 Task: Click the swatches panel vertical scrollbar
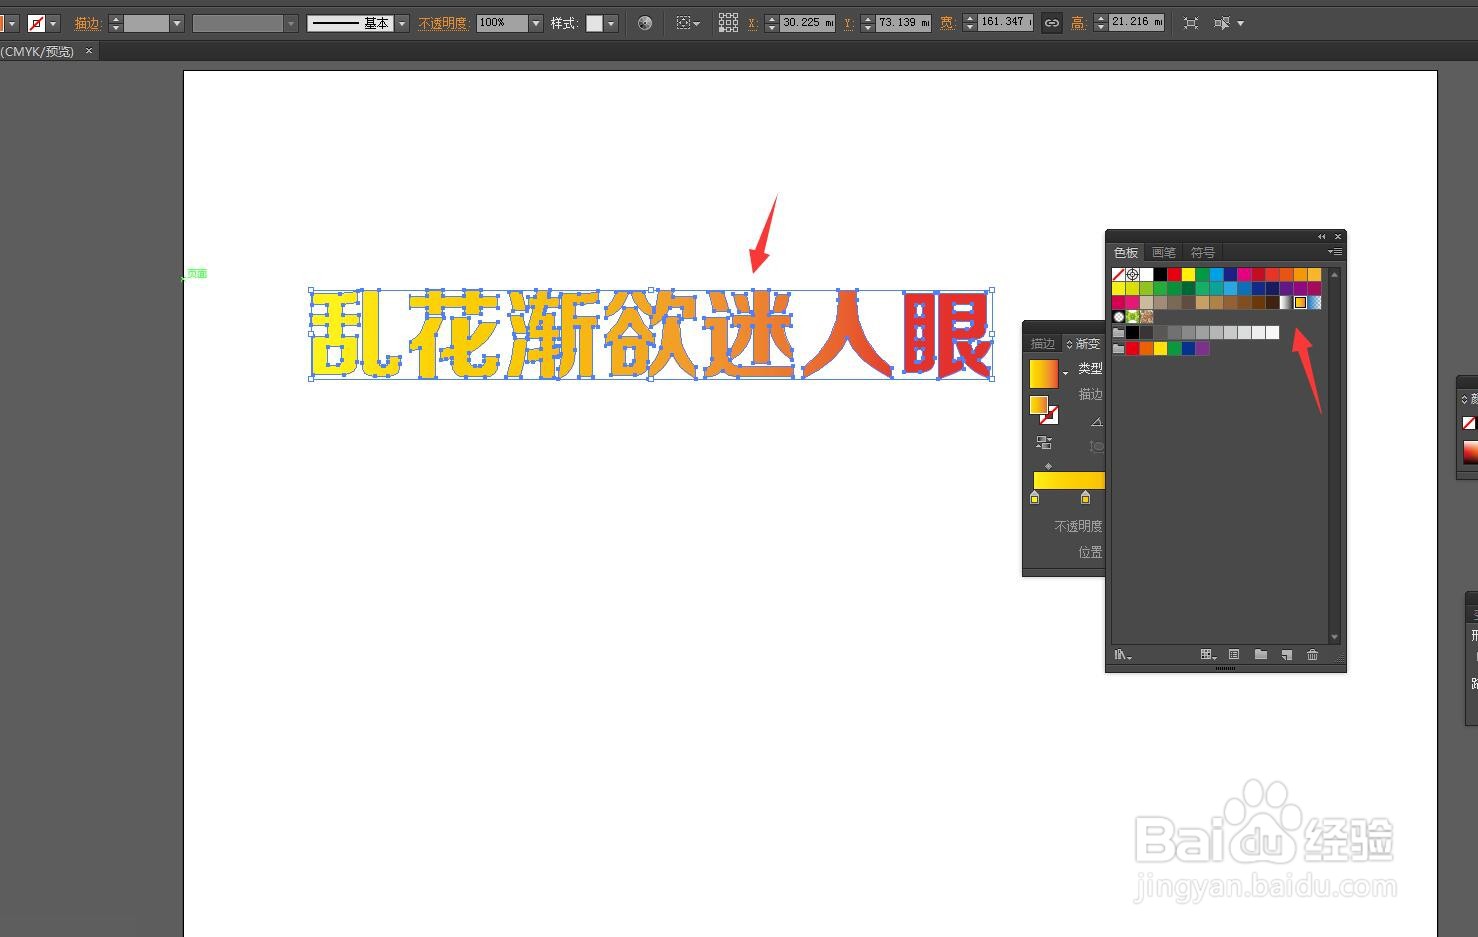tap(1334, 455)
